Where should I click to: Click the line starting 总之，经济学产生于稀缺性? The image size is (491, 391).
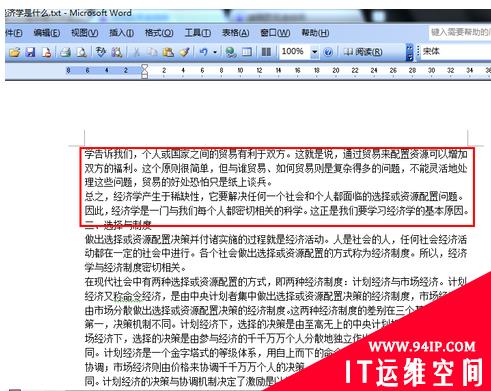[x=274, y=197]
